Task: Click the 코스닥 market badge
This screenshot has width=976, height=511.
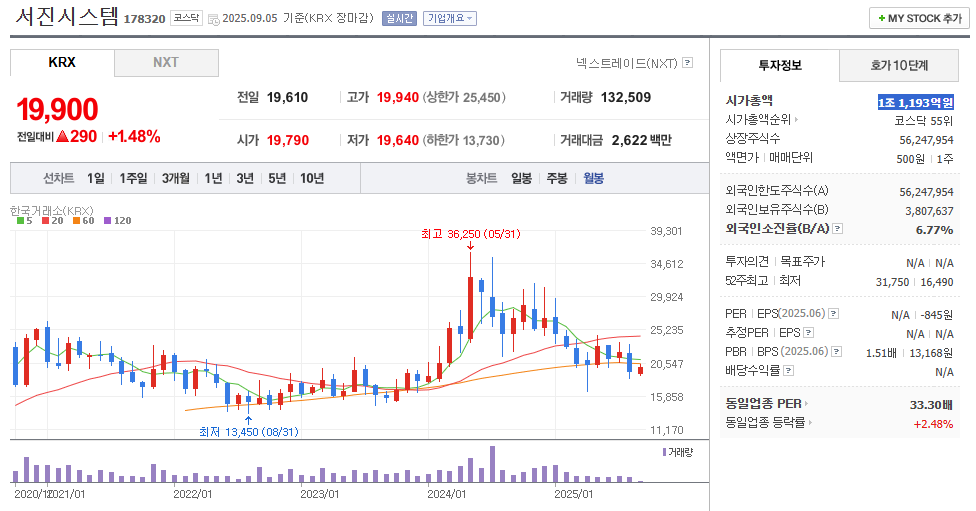Action: [186, 18]
